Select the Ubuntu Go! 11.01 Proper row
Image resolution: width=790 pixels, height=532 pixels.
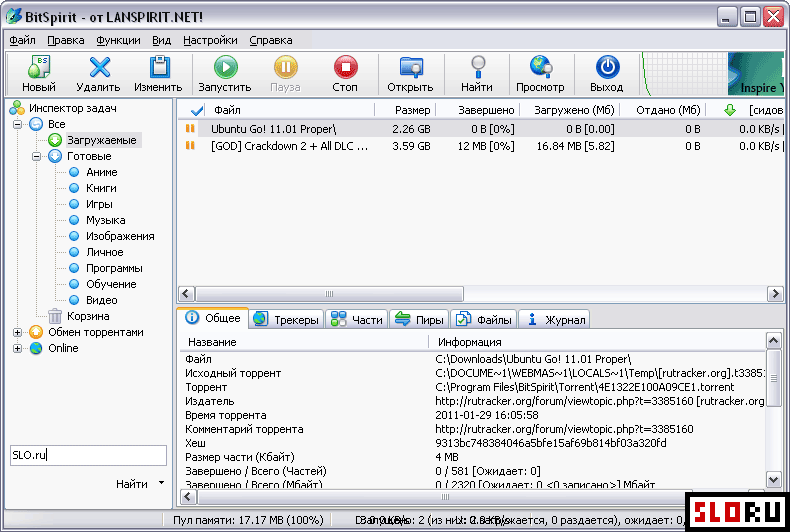[483, 129]
